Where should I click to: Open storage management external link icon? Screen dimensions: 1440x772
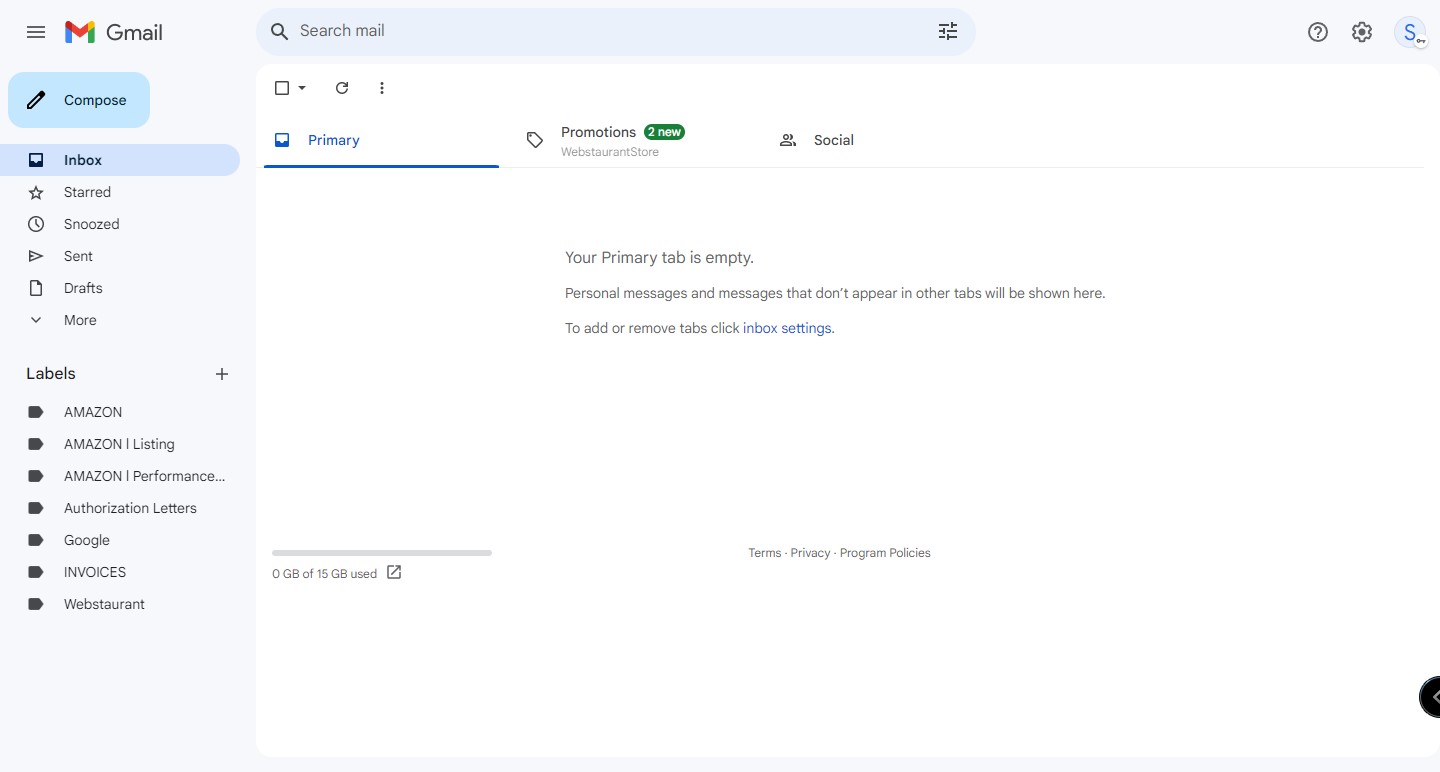[394, 573]
